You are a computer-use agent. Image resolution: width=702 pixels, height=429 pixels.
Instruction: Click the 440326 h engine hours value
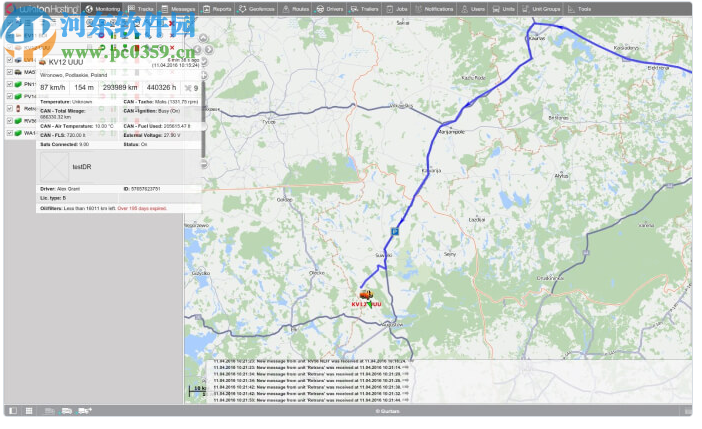[161, 87]
